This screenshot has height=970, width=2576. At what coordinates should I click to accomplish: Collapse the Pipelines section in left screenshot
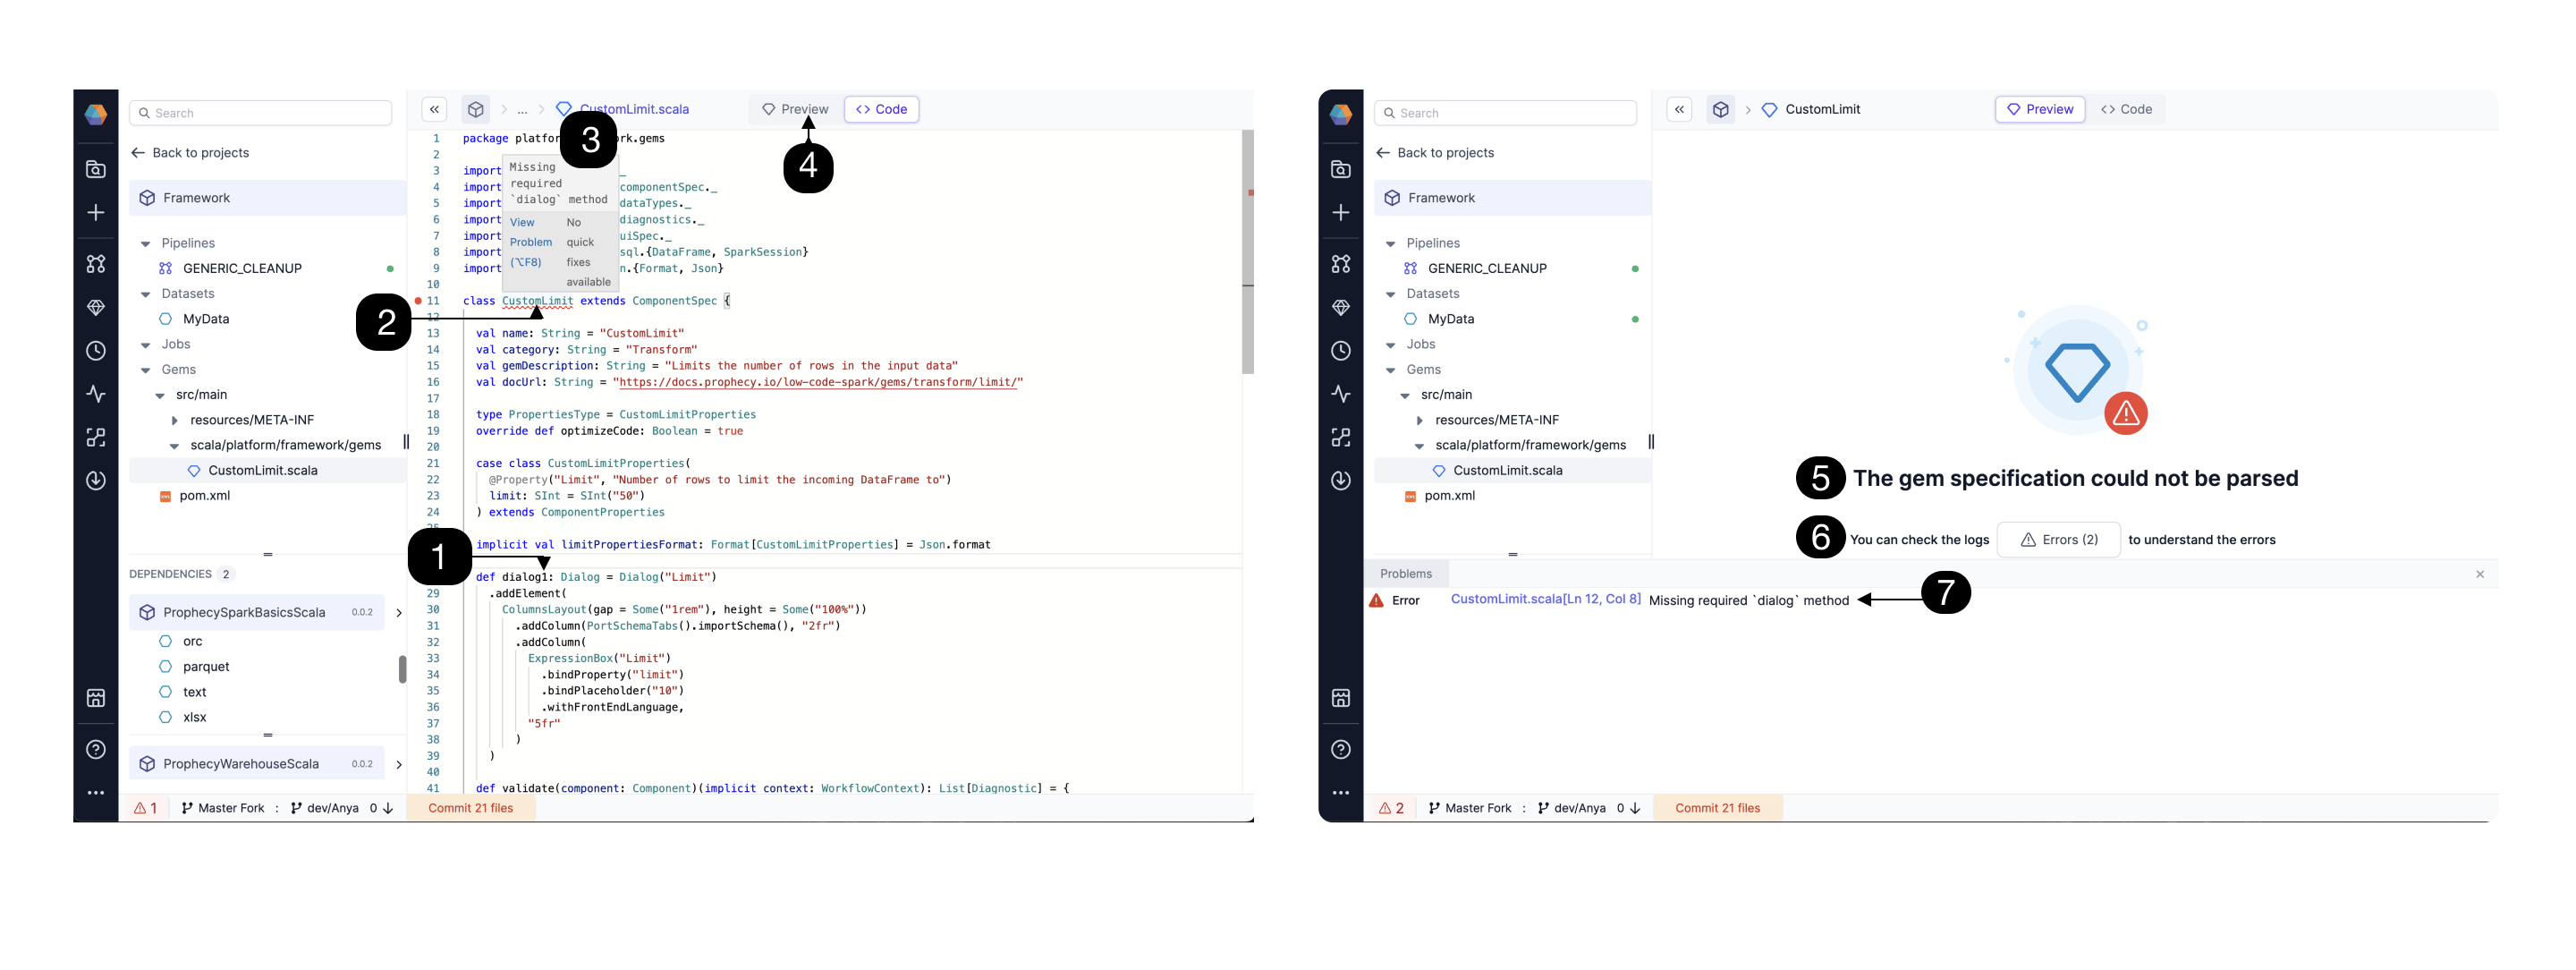[x=146, y=243]
